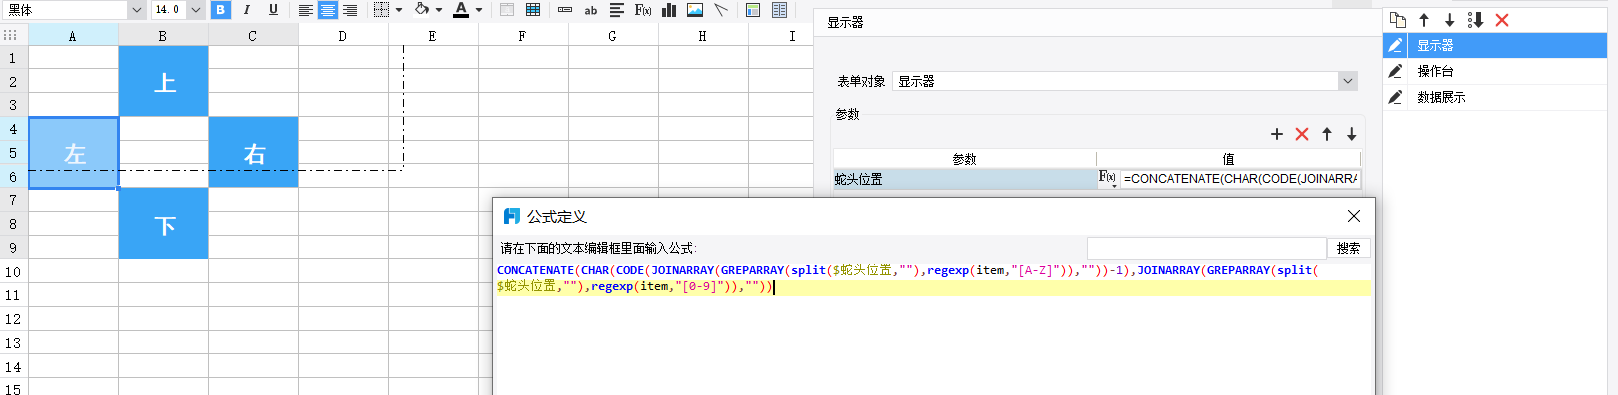Delete parameter with red X icon
Screen dimensions: 1618x395
1301,134
